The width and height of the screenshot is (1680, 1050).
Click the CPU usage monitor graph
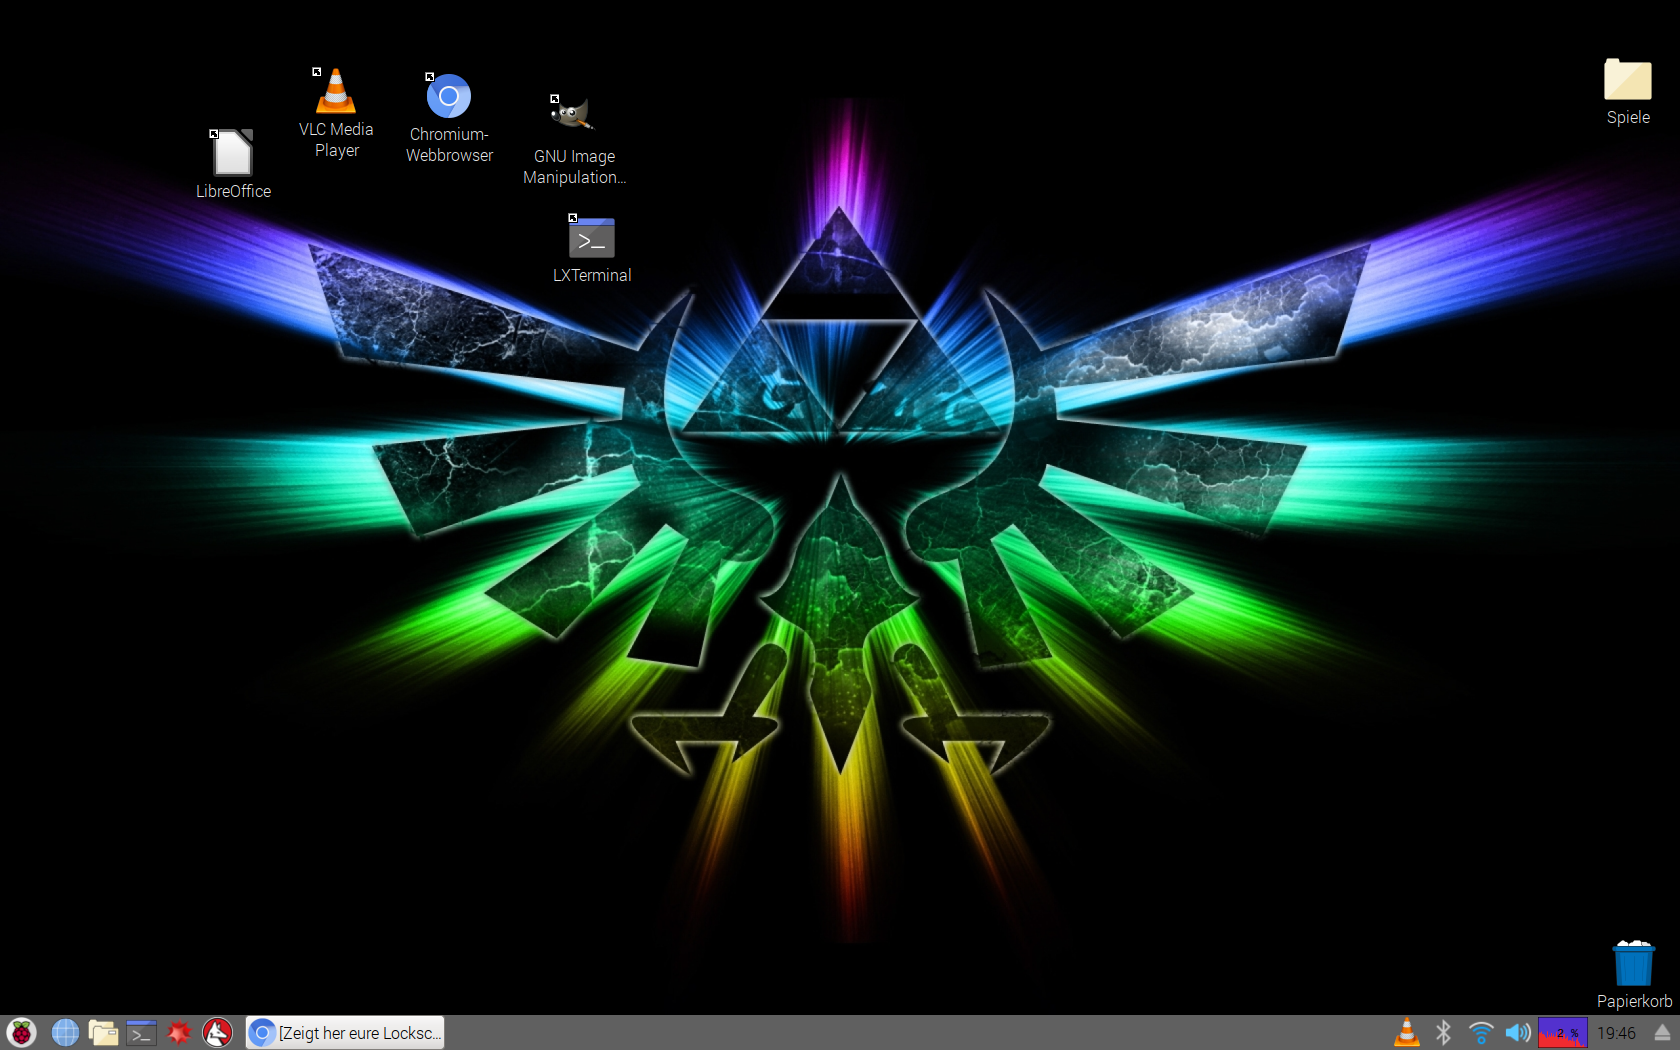1562,1032
